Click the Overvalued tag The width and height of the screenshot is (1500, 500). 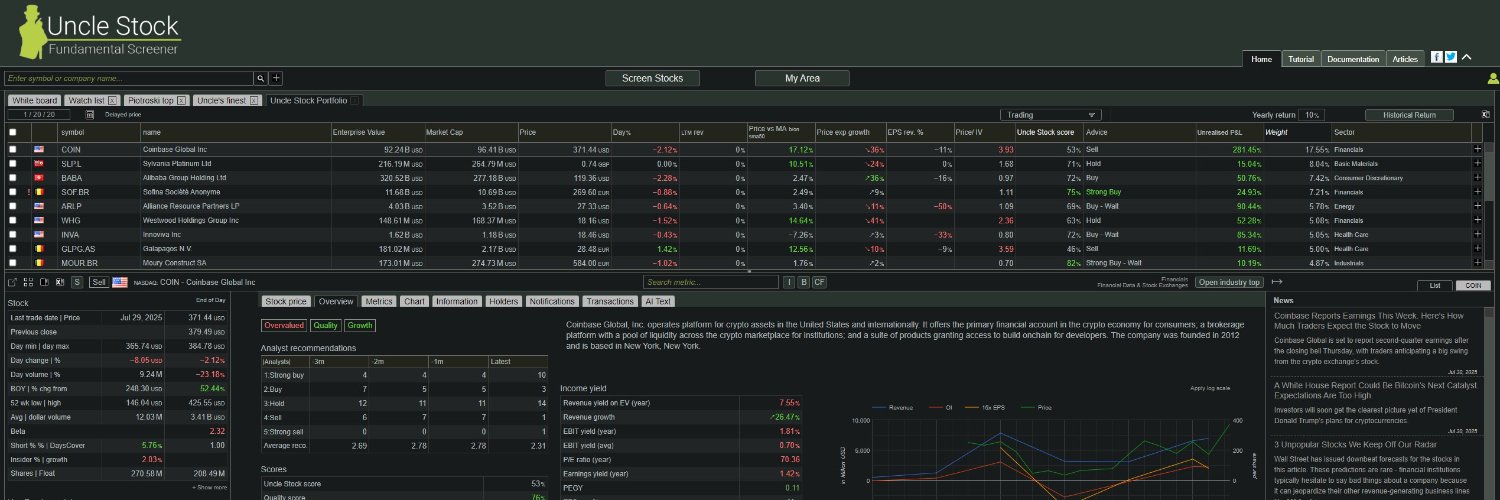(283, 325)
